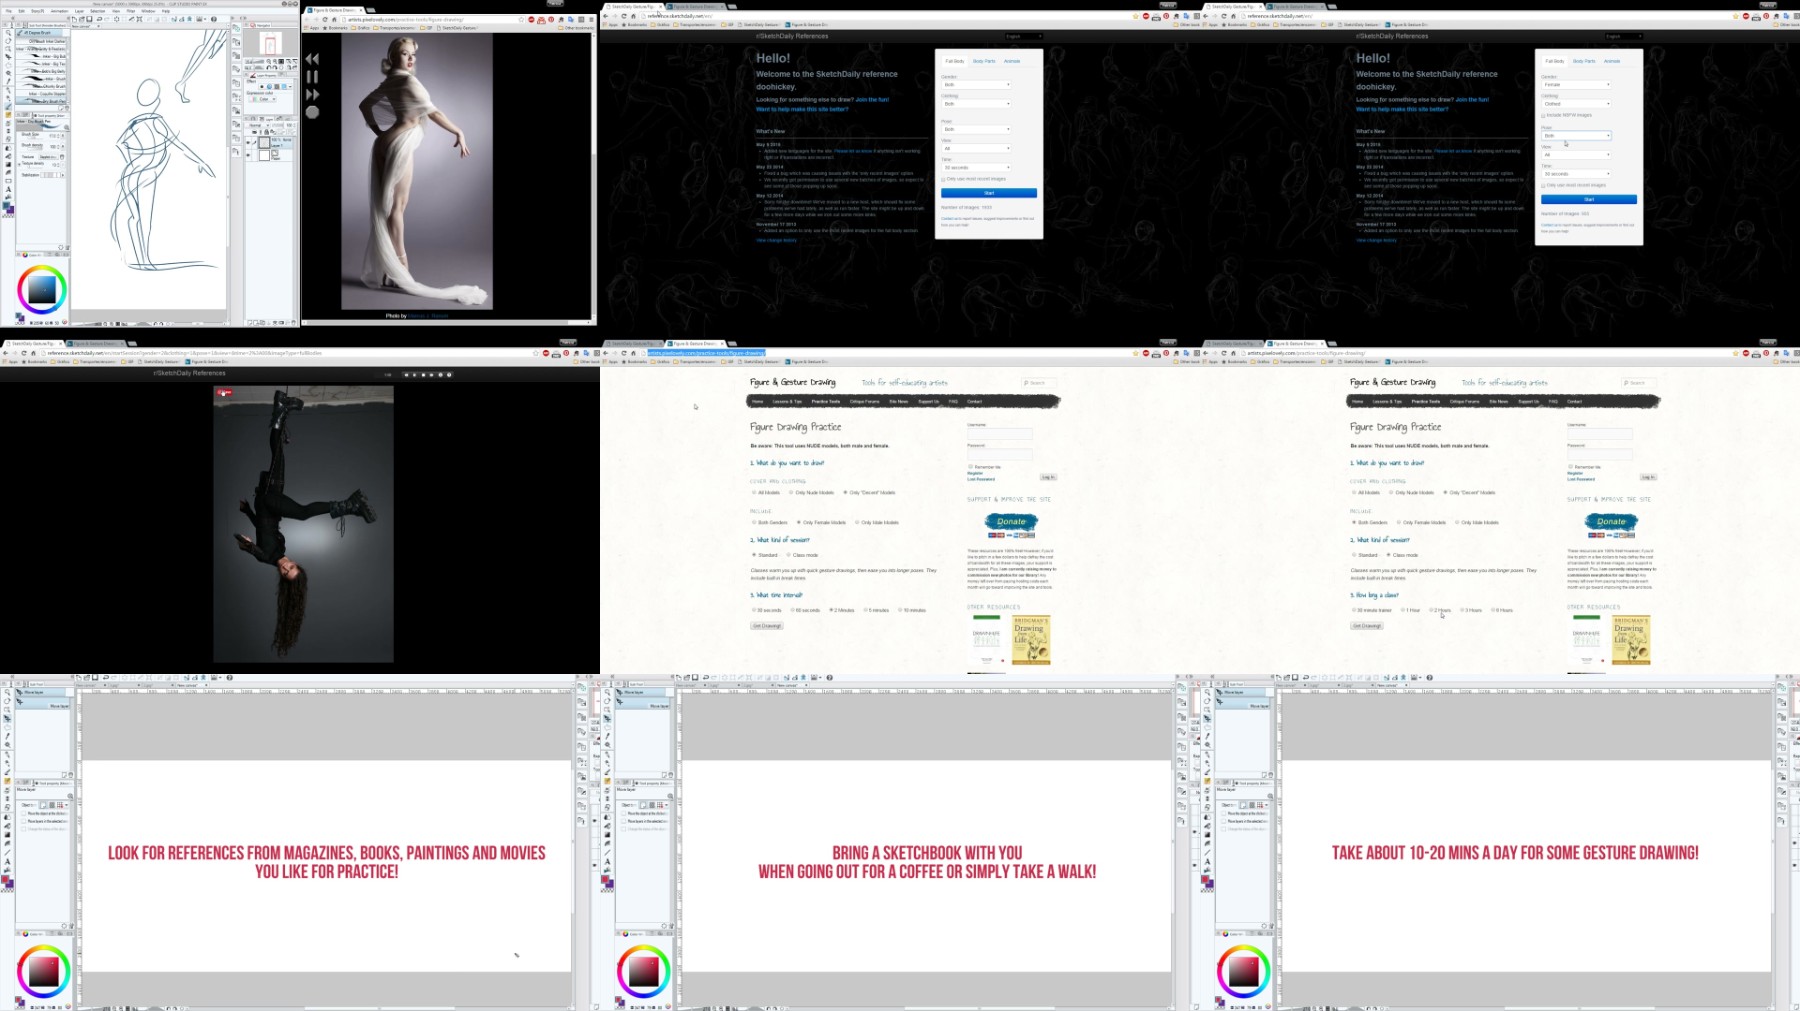
Task: Skip forward using the icon beside the model photo
Action: [x=312, y=94]
